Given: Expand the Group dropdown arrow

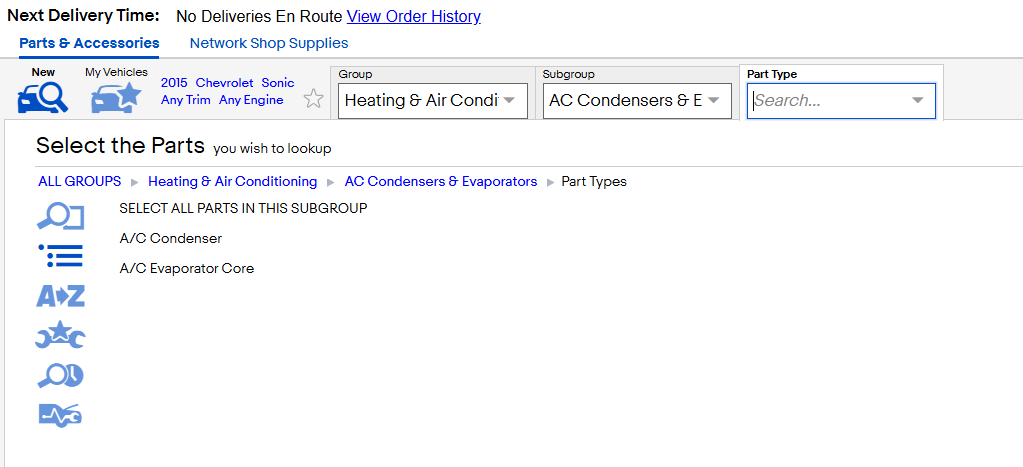Looking at the screenshot, I should 510,100.
